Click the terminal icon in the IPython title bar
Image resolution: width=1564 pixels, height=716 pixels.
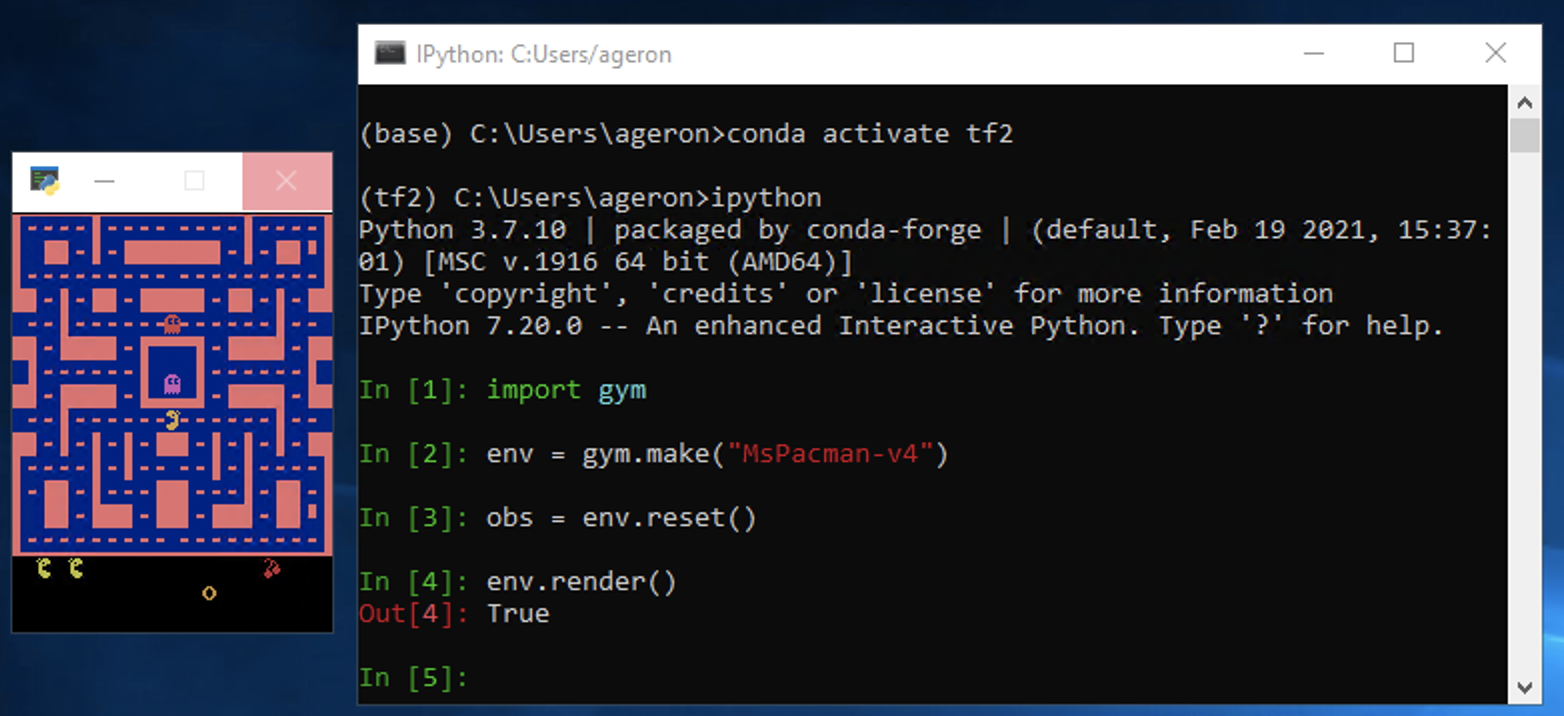[x=388, y=54]
